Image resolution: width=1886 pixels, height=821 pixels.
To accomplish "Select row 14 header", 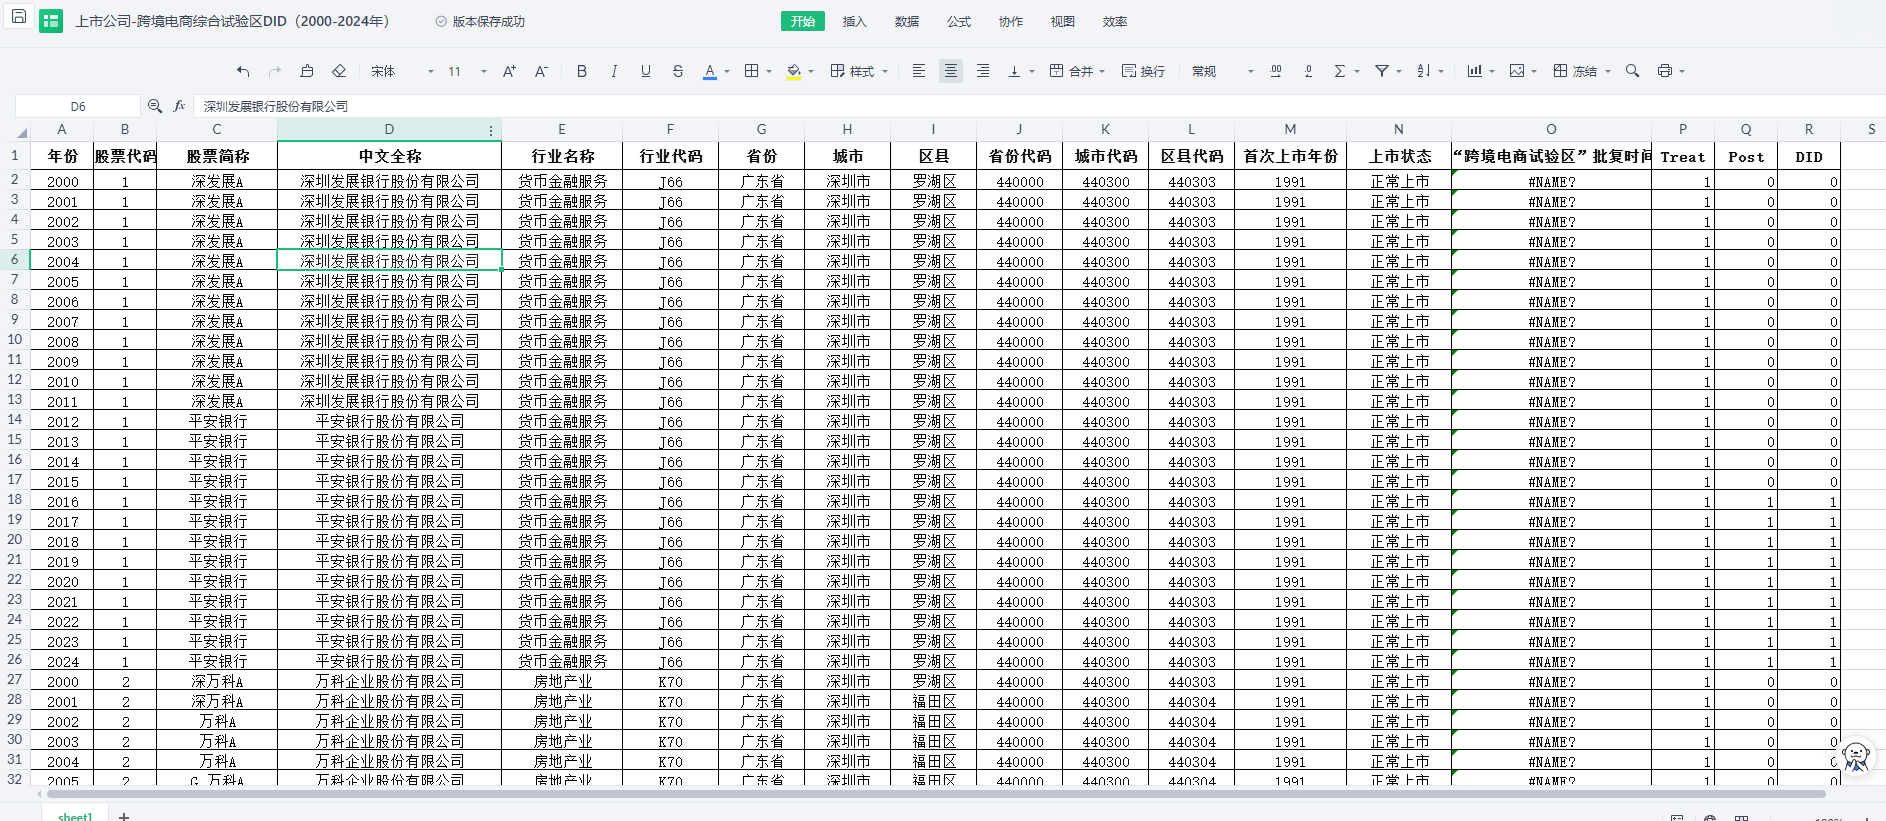I will [15, 419].
